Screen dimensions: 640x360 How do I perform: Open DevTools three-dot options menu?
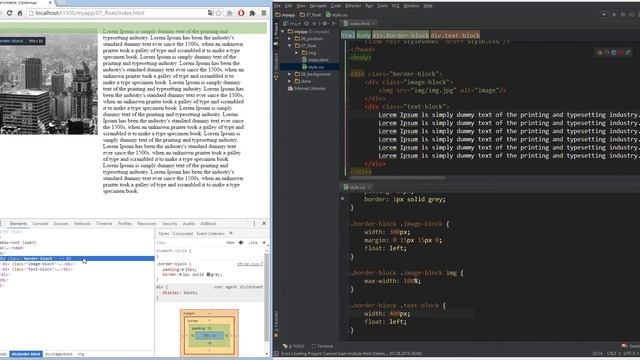point(254,224)
